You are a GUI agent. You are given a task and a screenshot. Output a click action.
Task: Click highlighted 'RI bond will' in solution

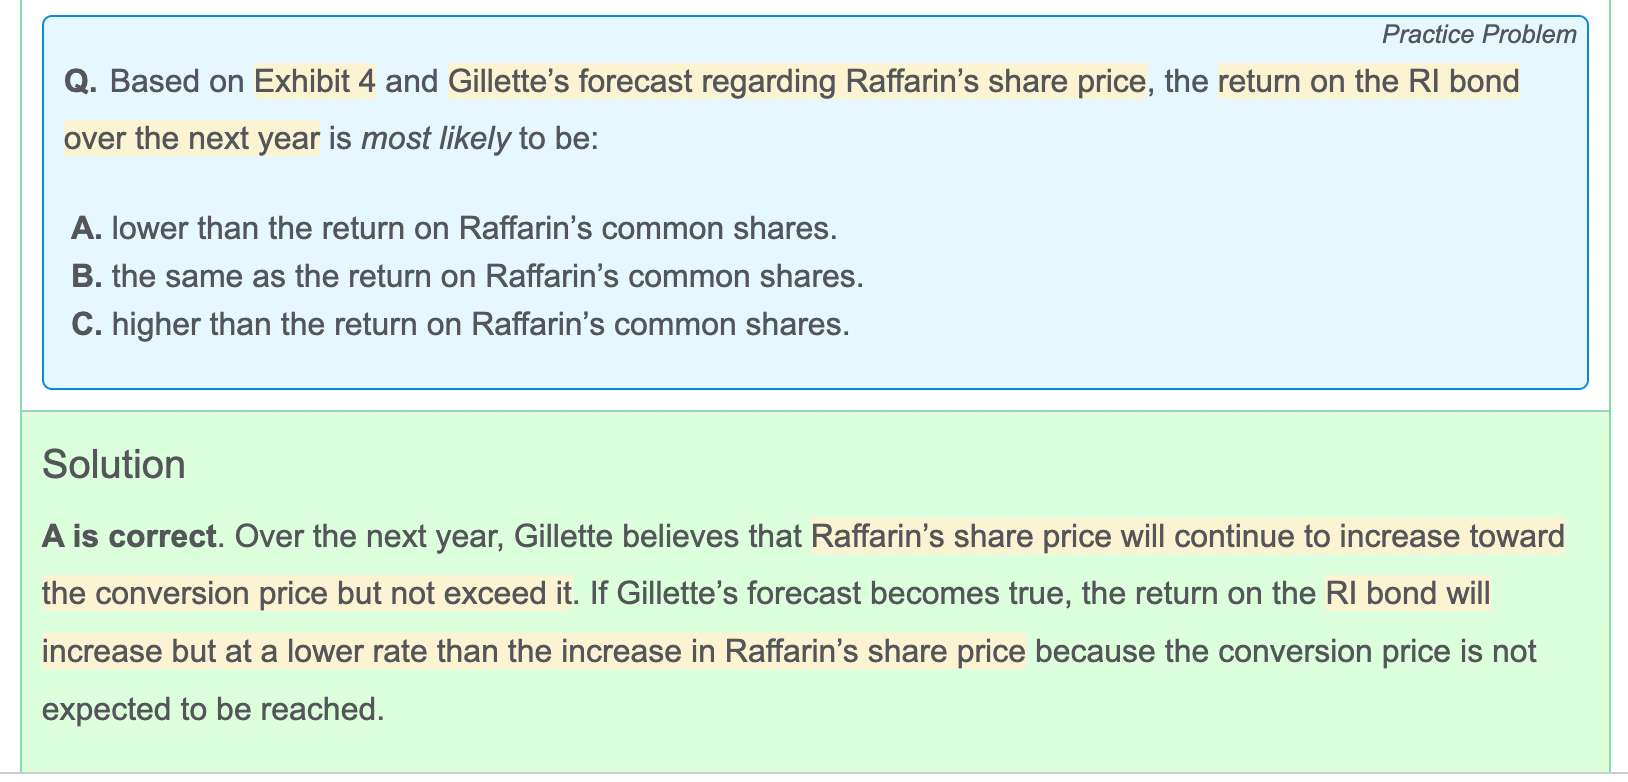point(1408,594)
